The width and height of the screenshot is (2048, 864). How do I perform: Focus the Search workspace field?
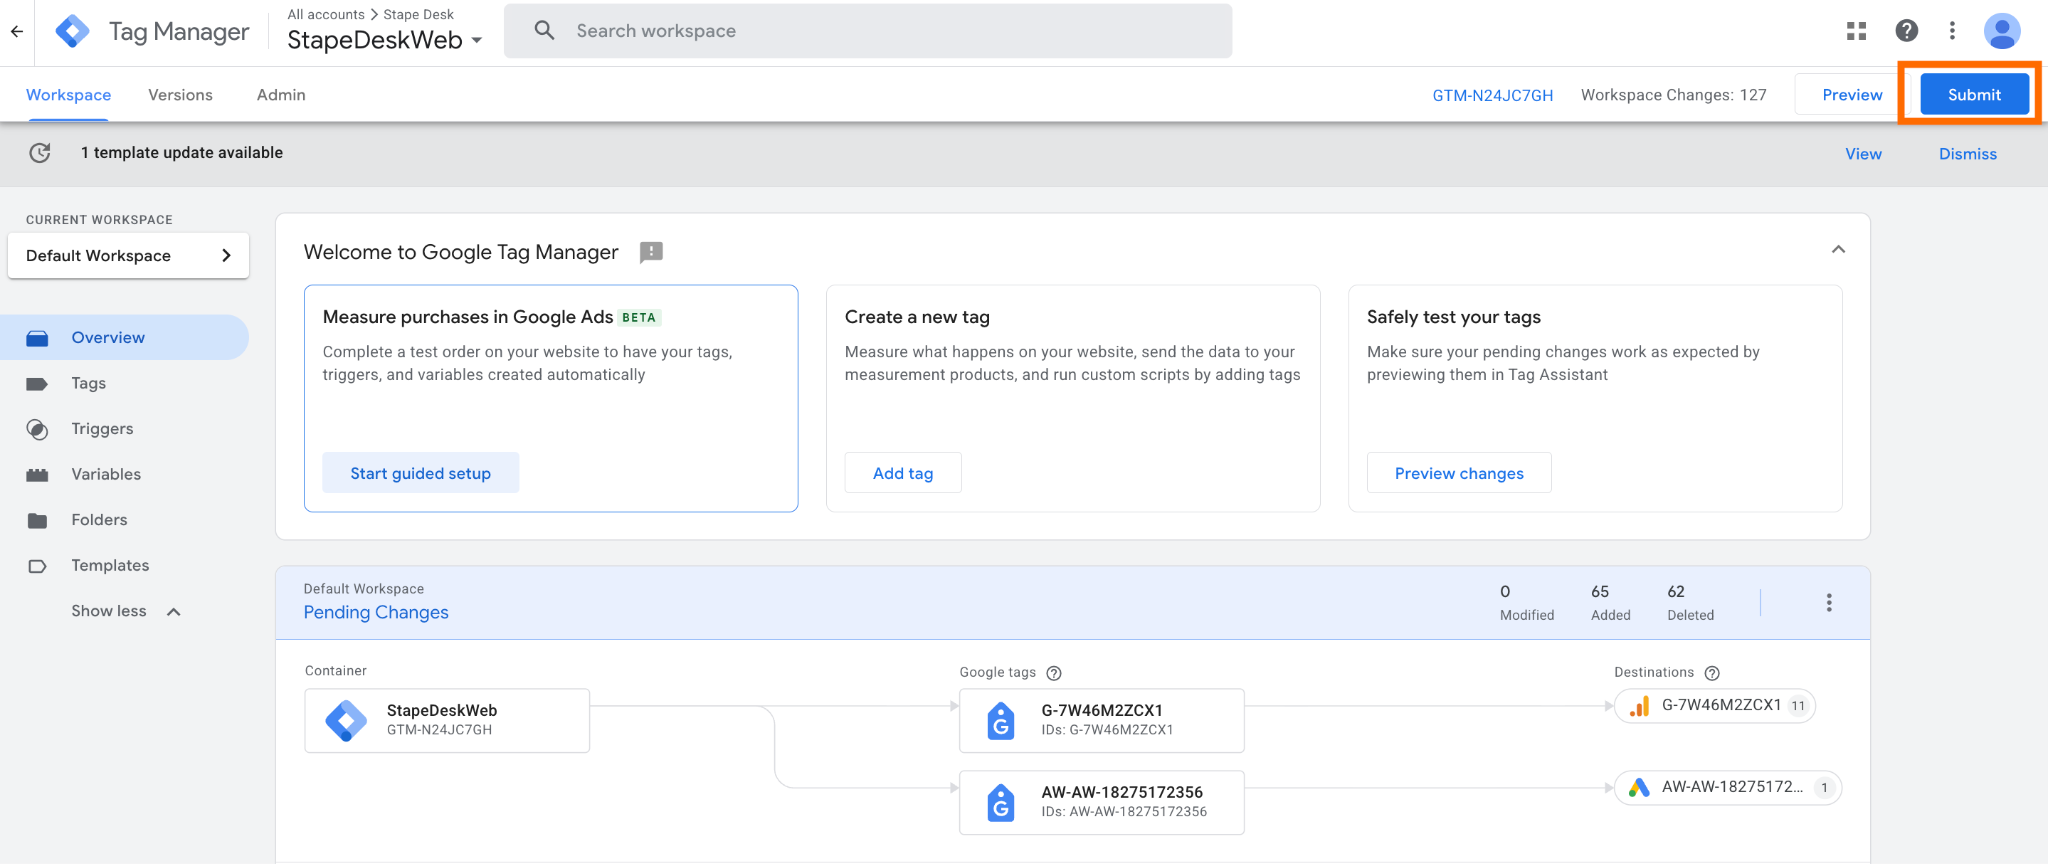tap(868, 31)
